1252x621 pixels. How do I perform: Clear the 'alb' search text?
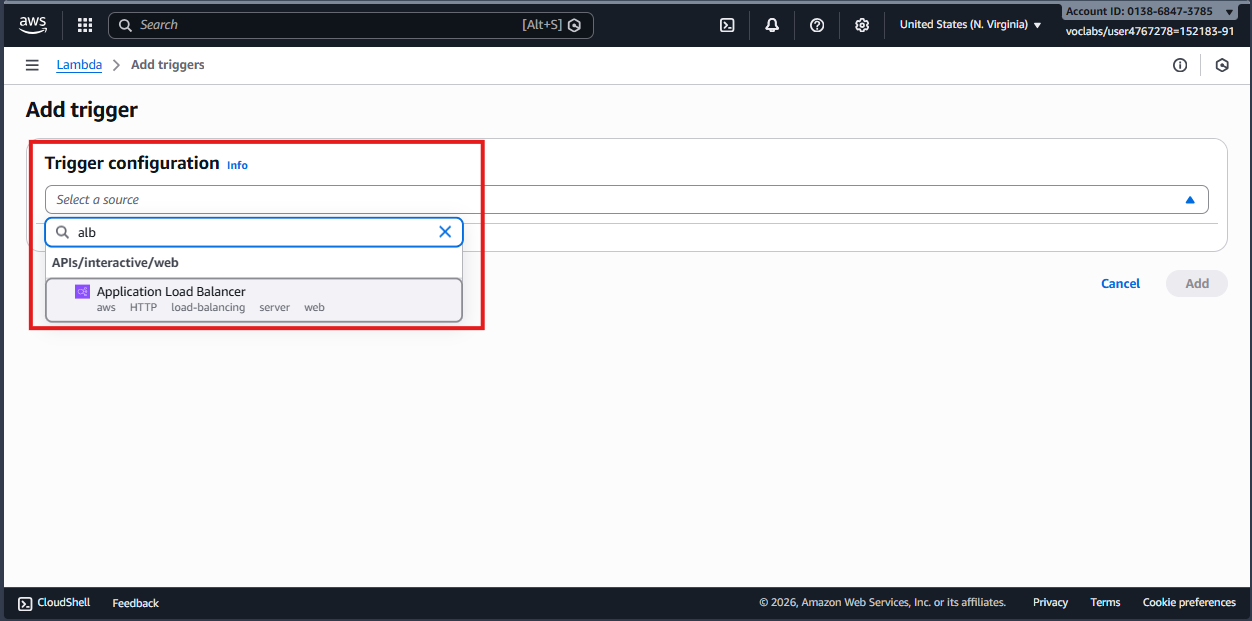coord(445,232)
